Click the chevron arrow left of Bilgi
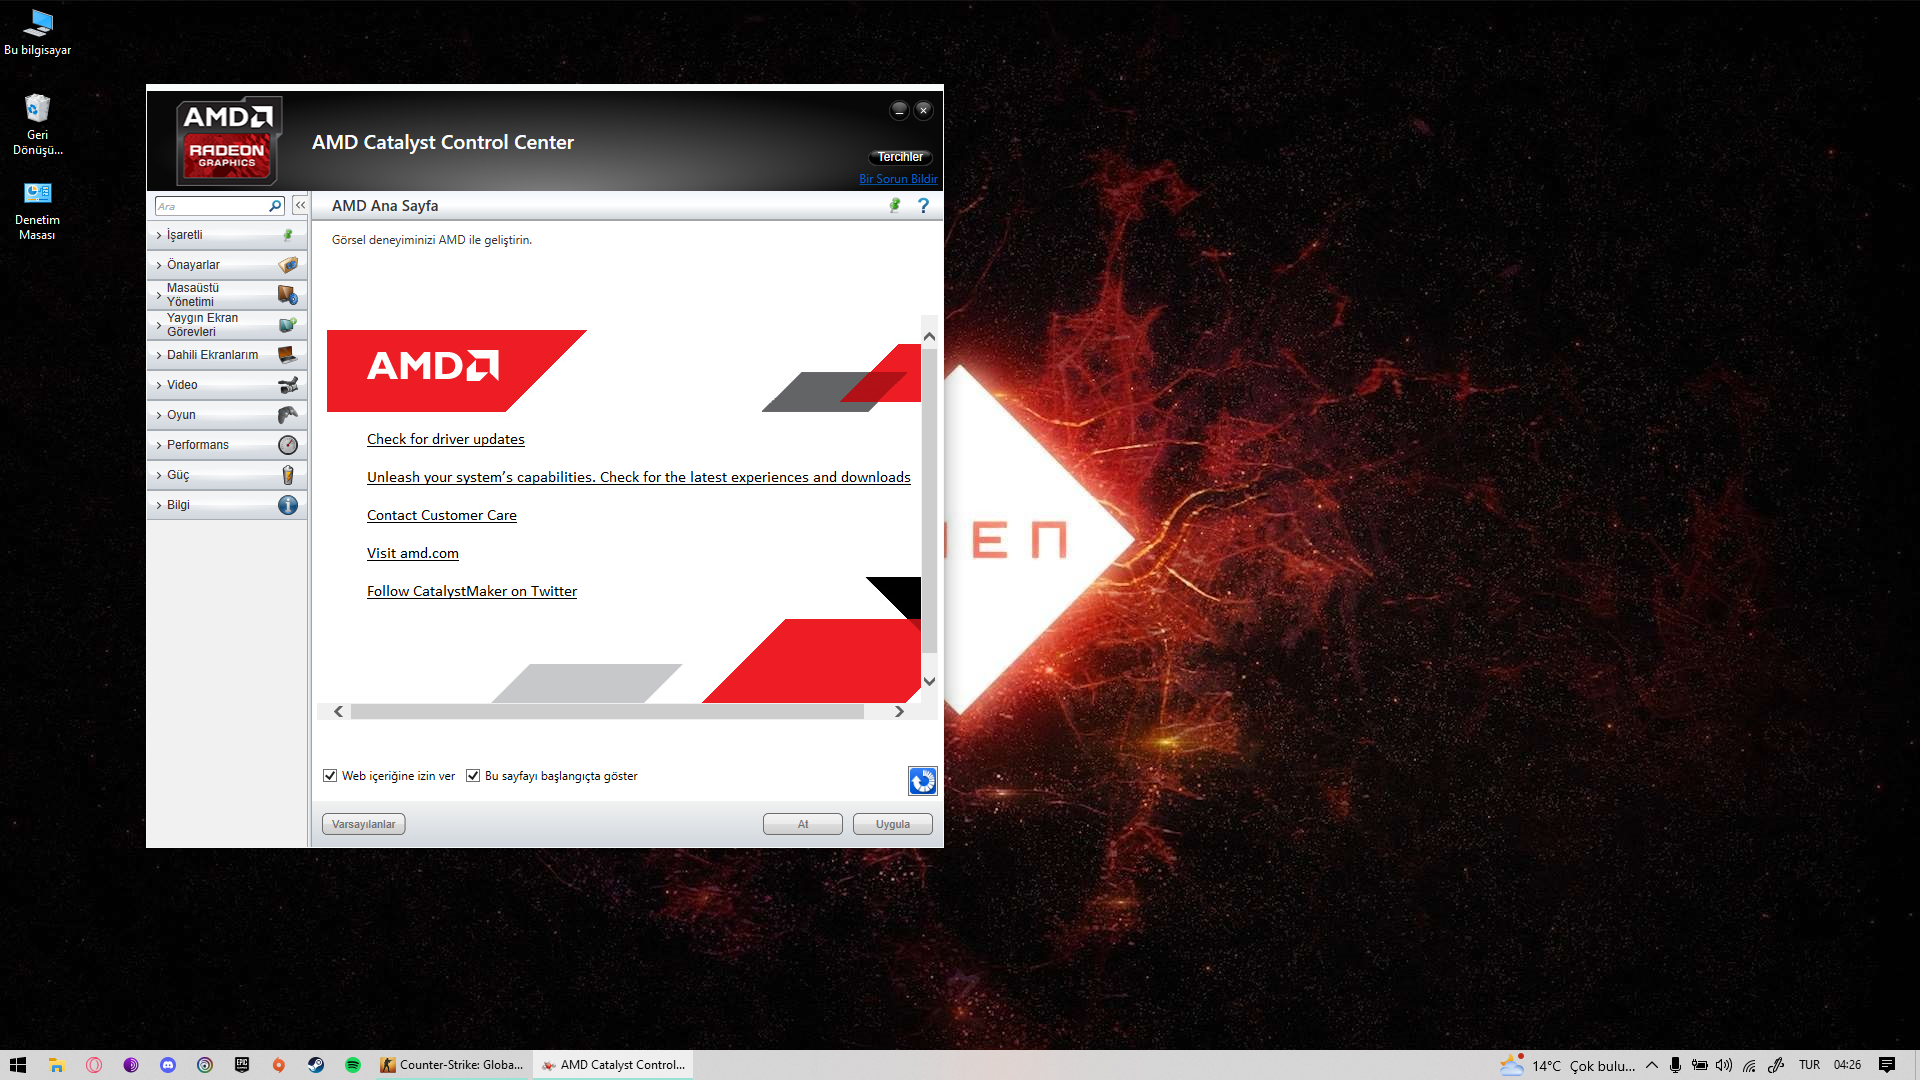Image resolution: width=1920 pixels, height=1080 pixels. click(x=159, y=505)
